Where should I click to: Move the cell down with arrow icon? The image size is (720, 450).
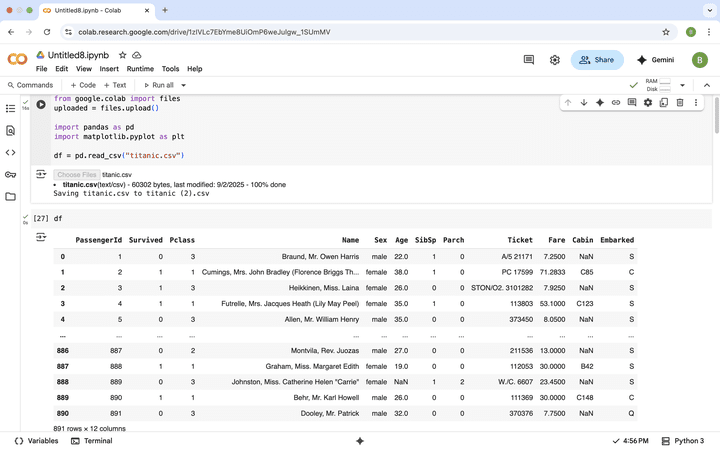click(584, 103)
